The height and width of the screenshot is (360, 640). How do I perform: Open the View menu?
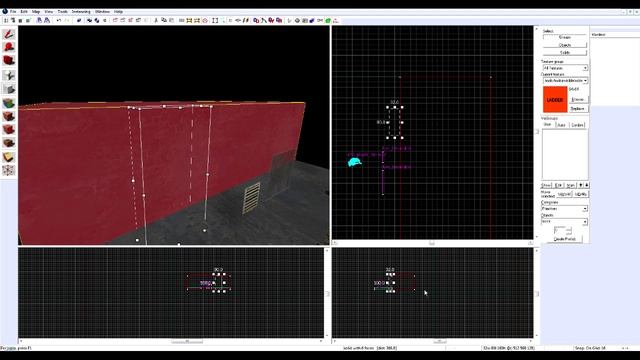click(49, 11)
